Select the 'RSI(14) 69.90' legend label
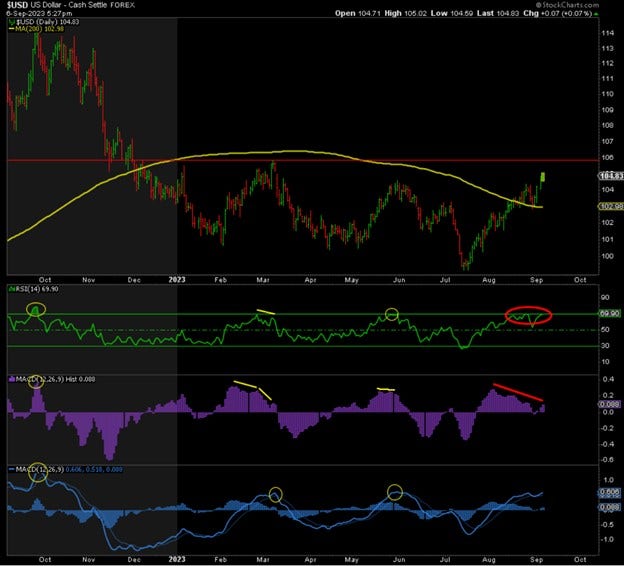This screenshot has height=566, width=624. click(35, 289)
